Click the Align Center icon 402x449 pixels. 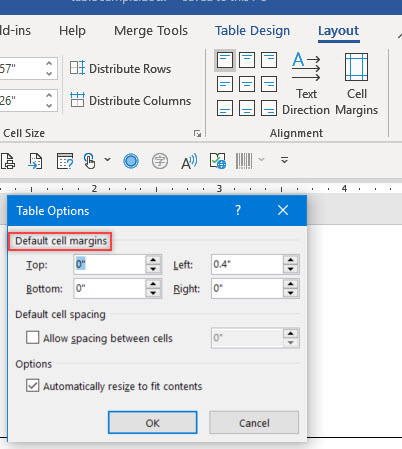[247, 84]
